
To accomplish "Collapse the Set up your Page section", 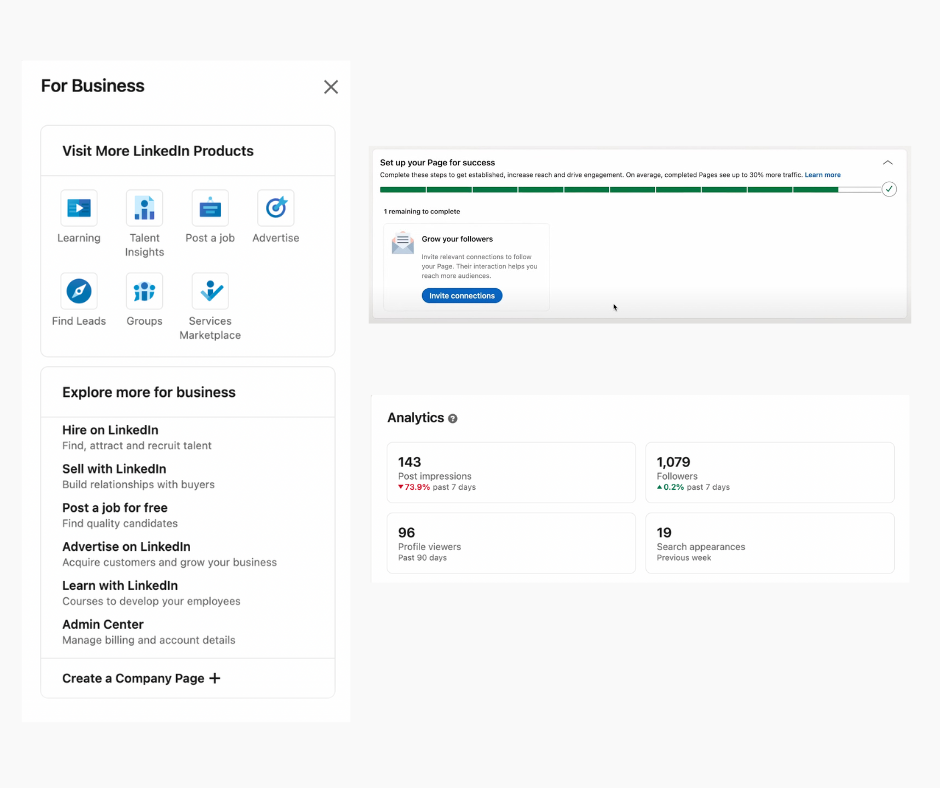I will click(x=887, y=162).
